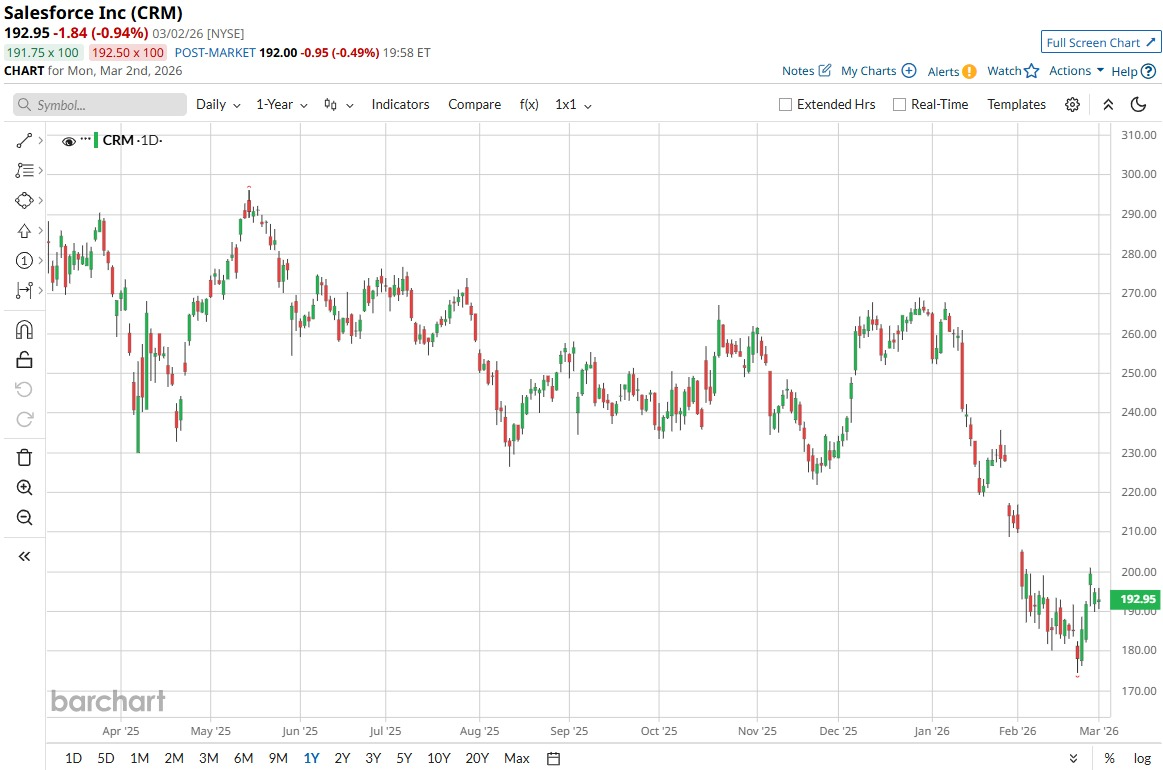The height and width of the screenshot is (770, 1163).
Task: Open Alerts for CRM
Action: point(952,71)
